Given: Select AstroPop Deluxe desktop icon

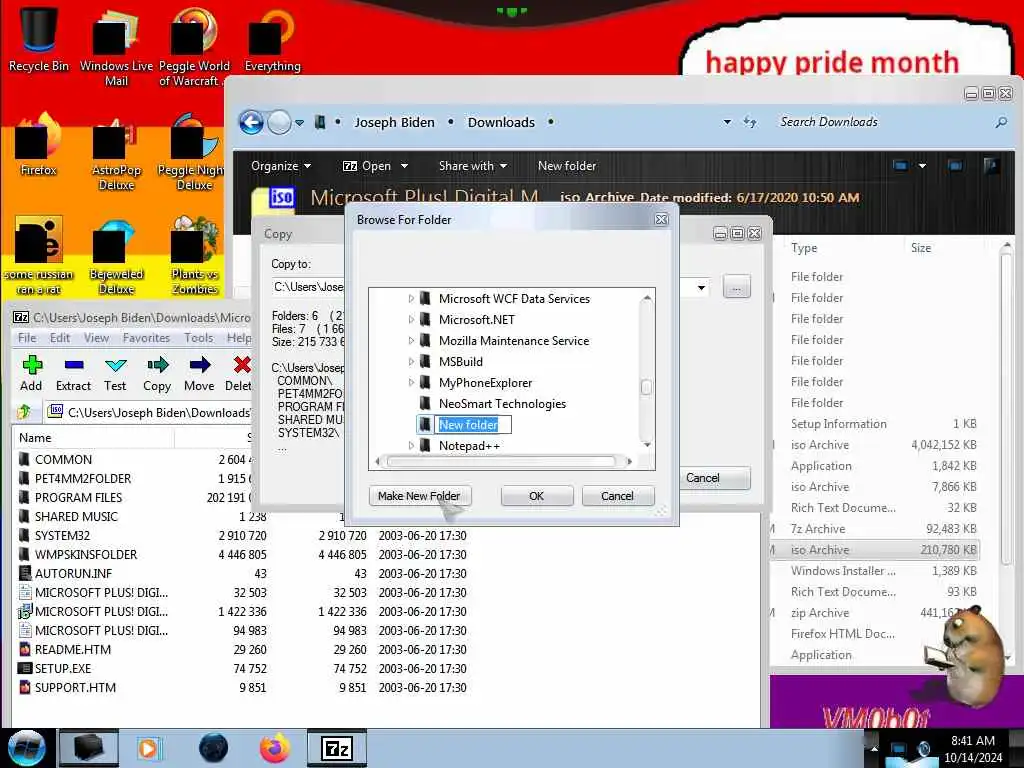Looking at the screenshot, I should 116,153.
